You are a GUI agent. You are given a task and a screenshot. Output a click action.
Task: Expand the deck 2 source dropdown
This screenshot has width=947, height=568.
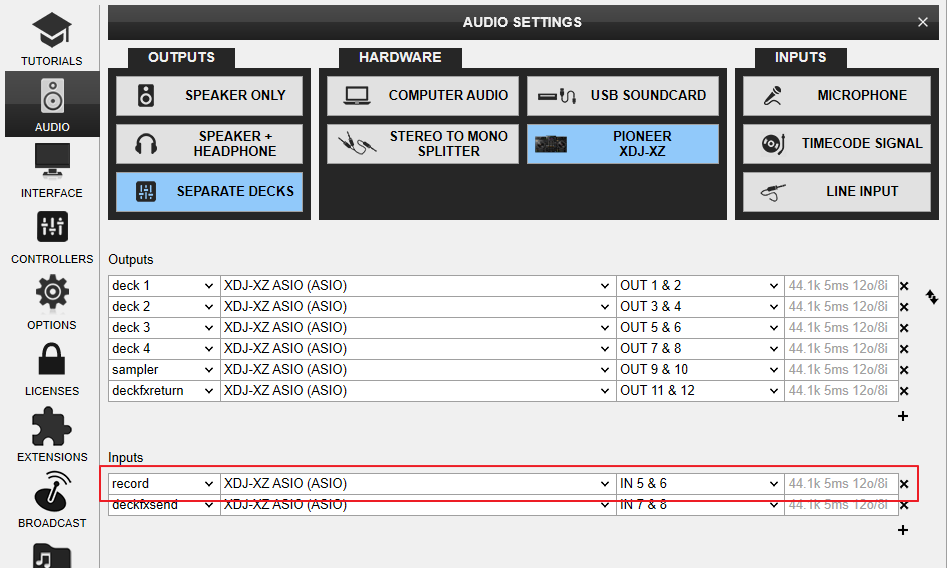164,307
